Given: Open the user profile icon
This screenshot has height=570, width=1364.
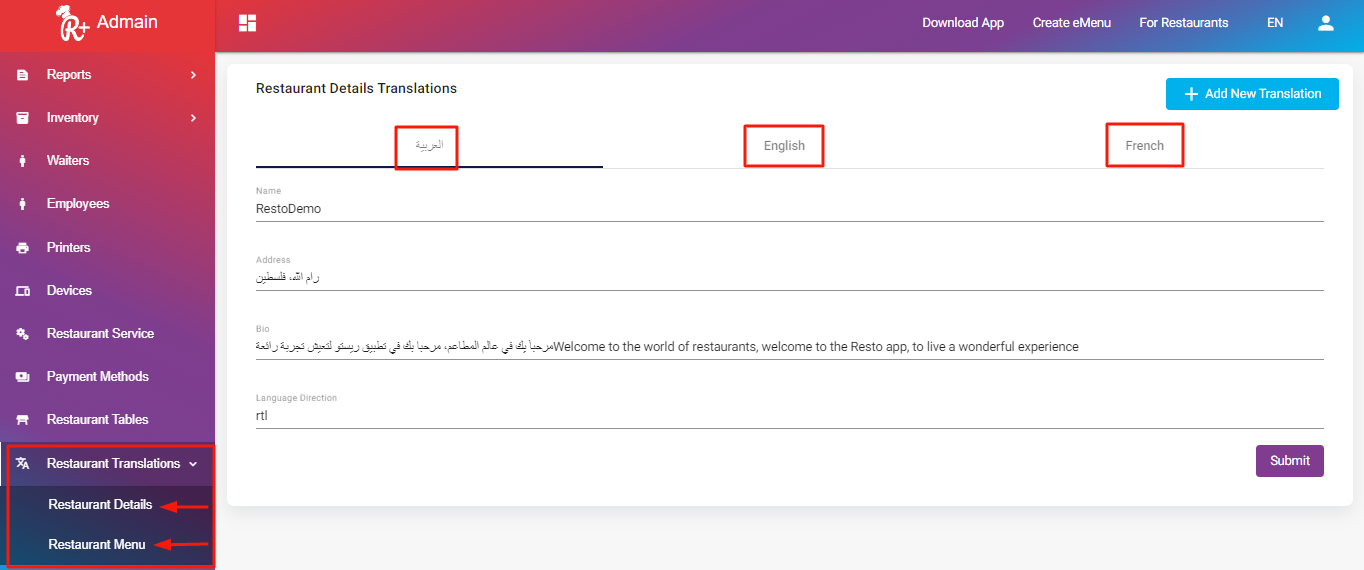Looking at the screenshot, I should 1326,23.
